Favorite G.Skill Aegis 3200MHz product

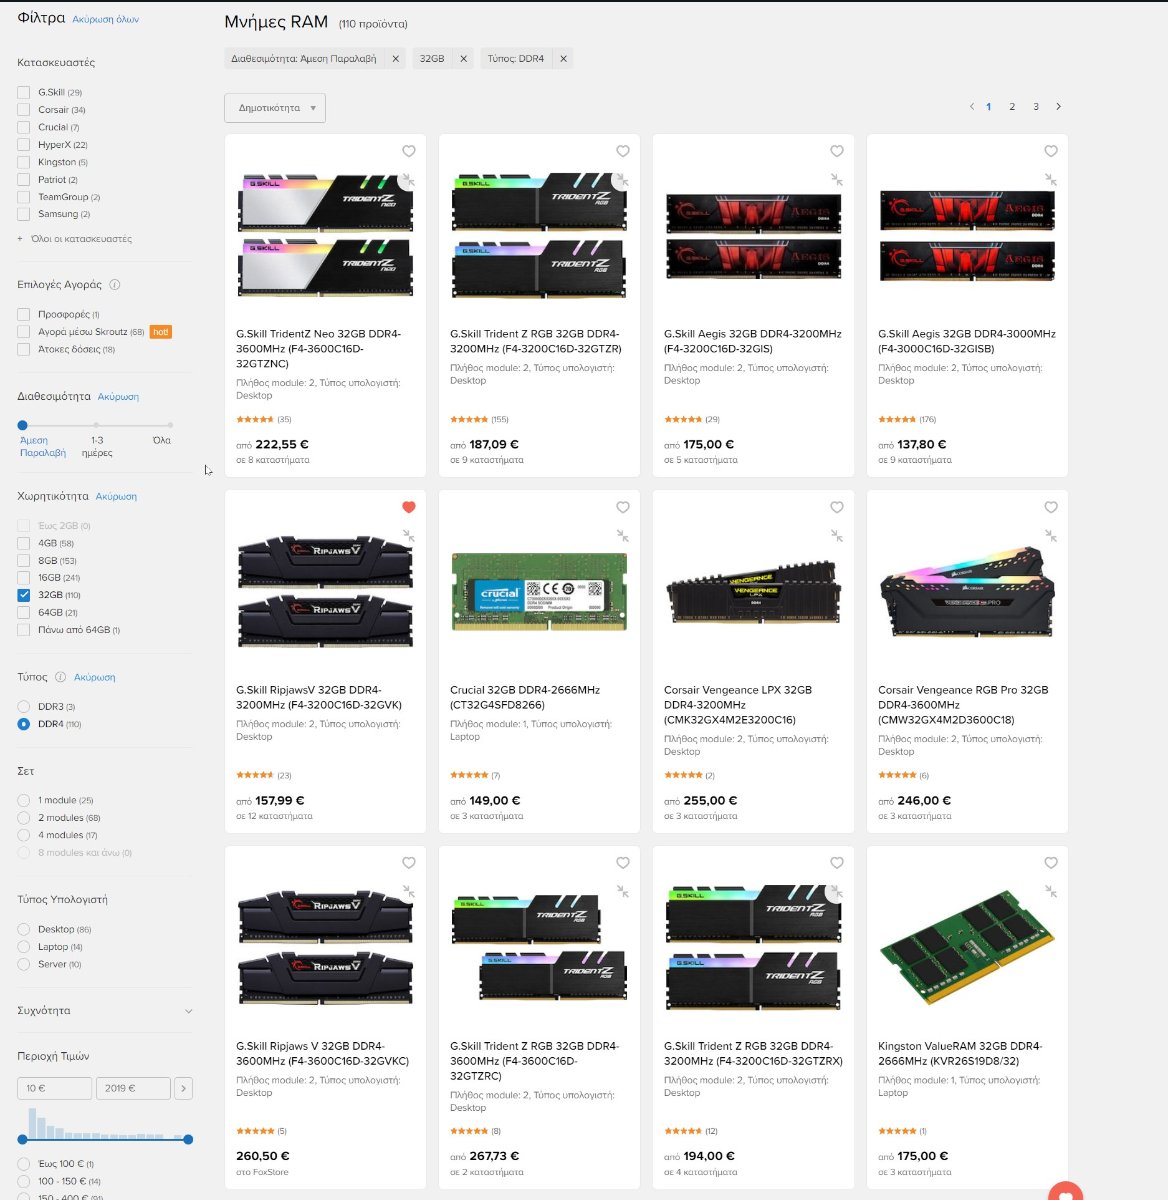[837, 151]
